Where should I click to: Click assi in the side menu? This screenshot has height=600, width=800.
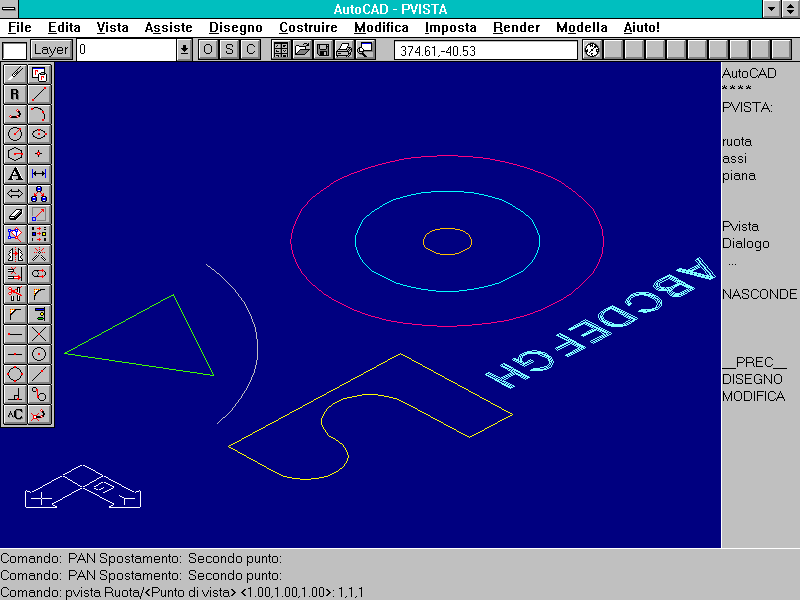coord(734,159)
